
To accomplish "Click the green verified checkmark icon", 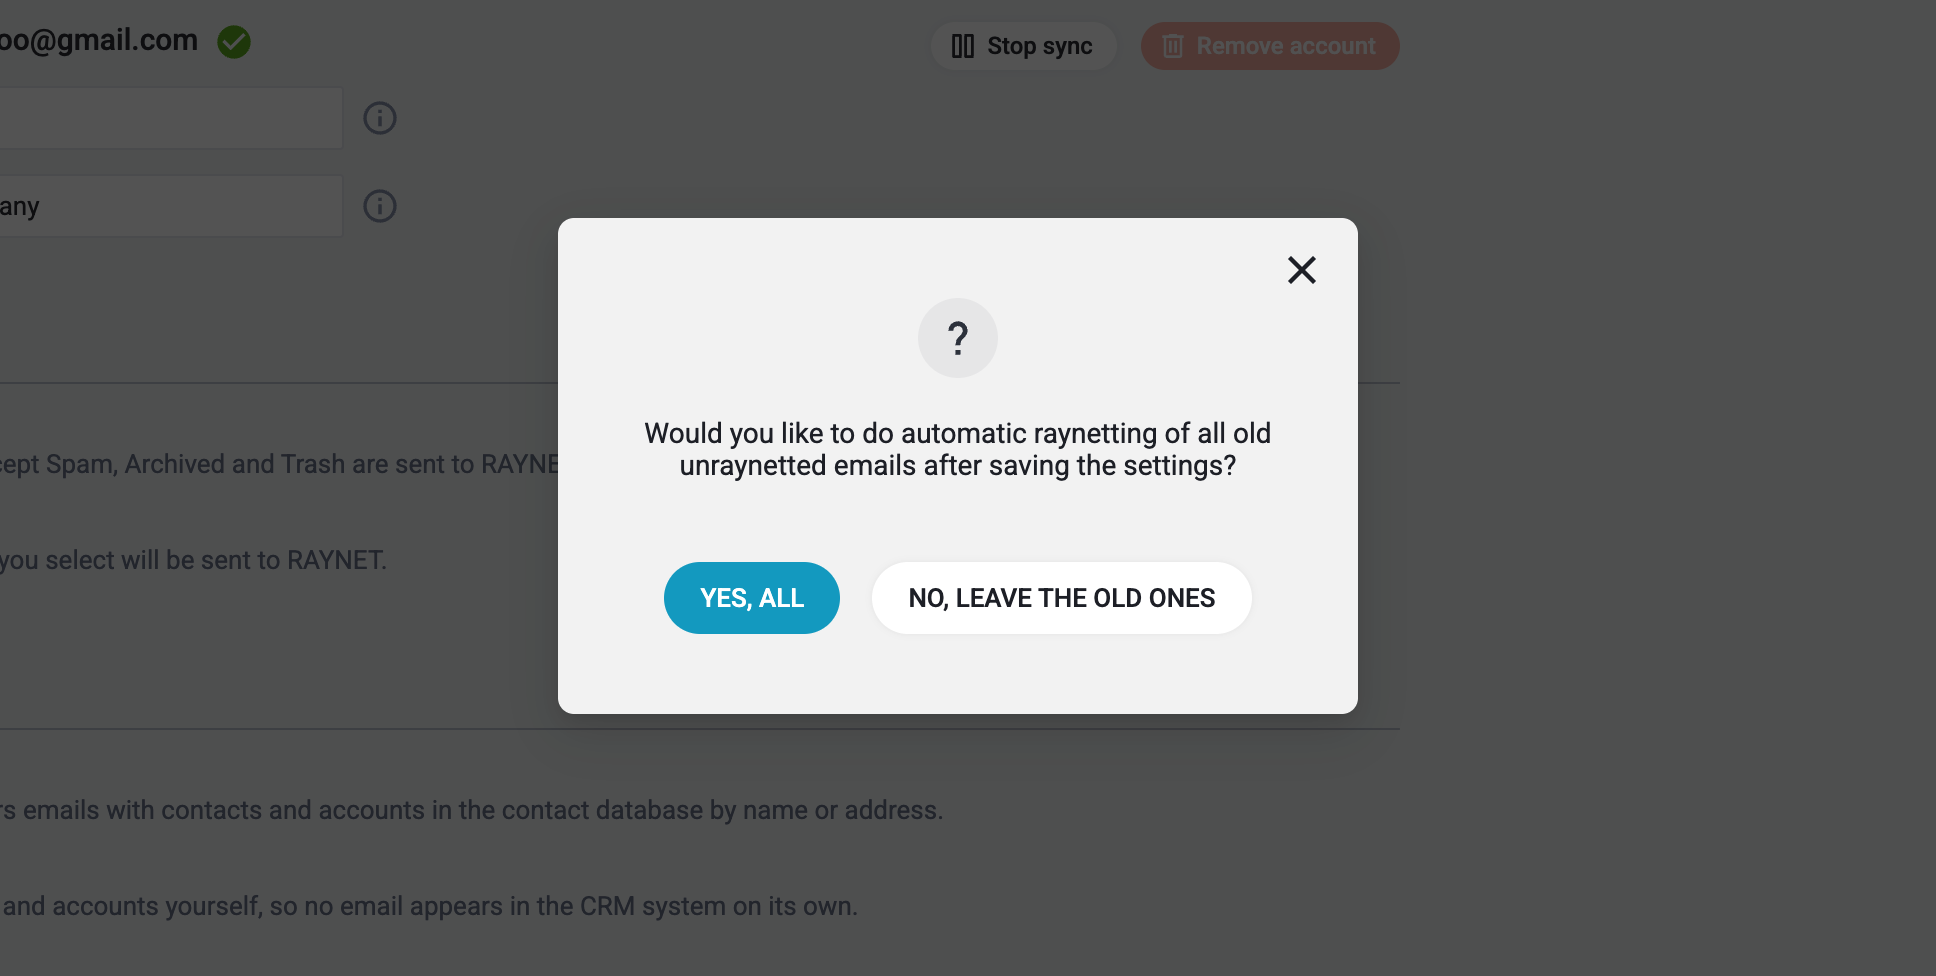I will [x=234, y=42].
